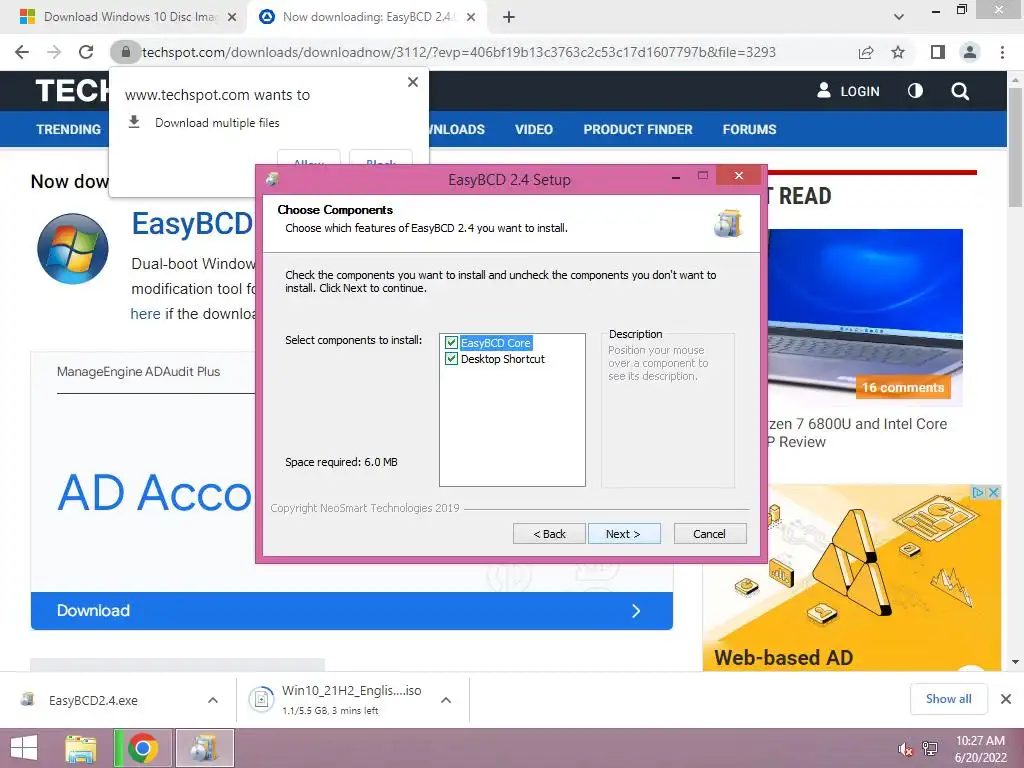Switch to Chrome in taskbar

pyautogui.click(x=142, y=748)
